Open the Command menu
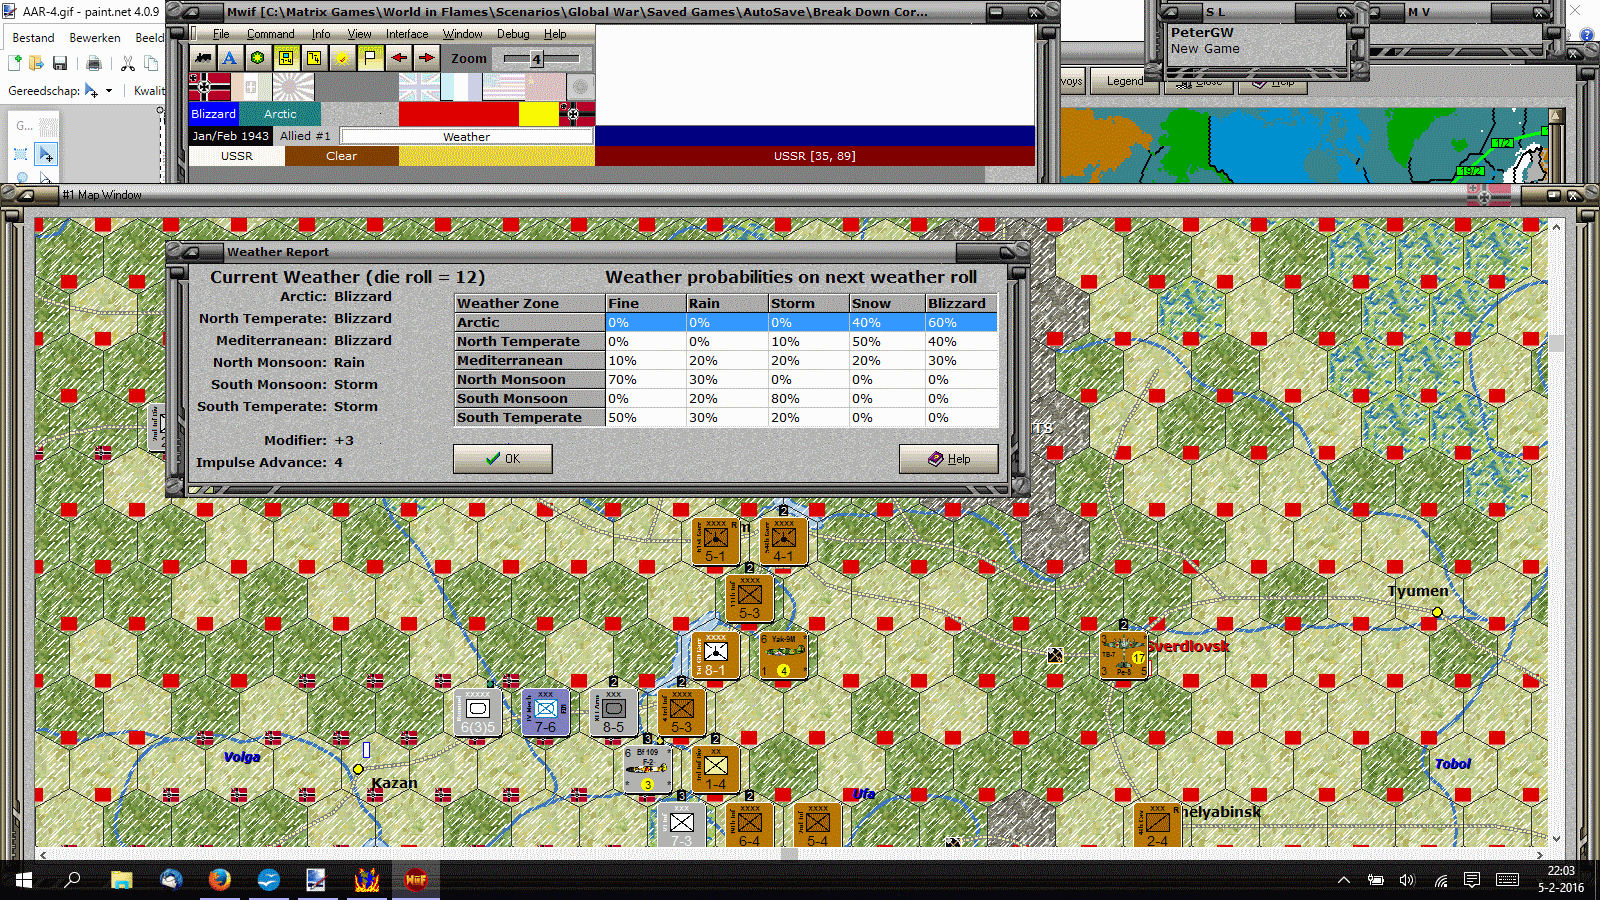Image resolution: width=1600 pixels, height=900 pixels. pyautogui.click(x=271, y=34)
